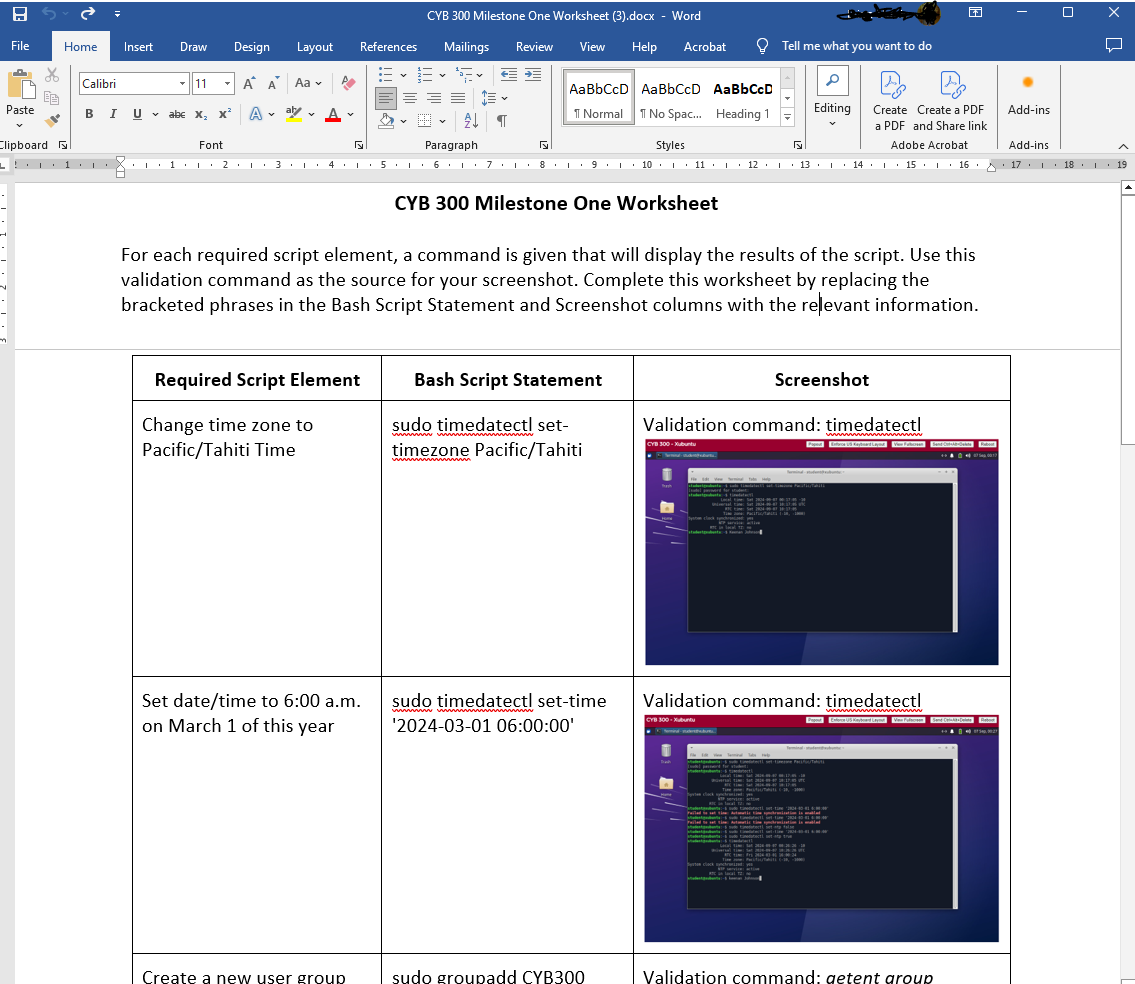Click the red Font Color button
Image resolution: width=1135 pixels, height=984 pixels.
[x=333, y=114]
